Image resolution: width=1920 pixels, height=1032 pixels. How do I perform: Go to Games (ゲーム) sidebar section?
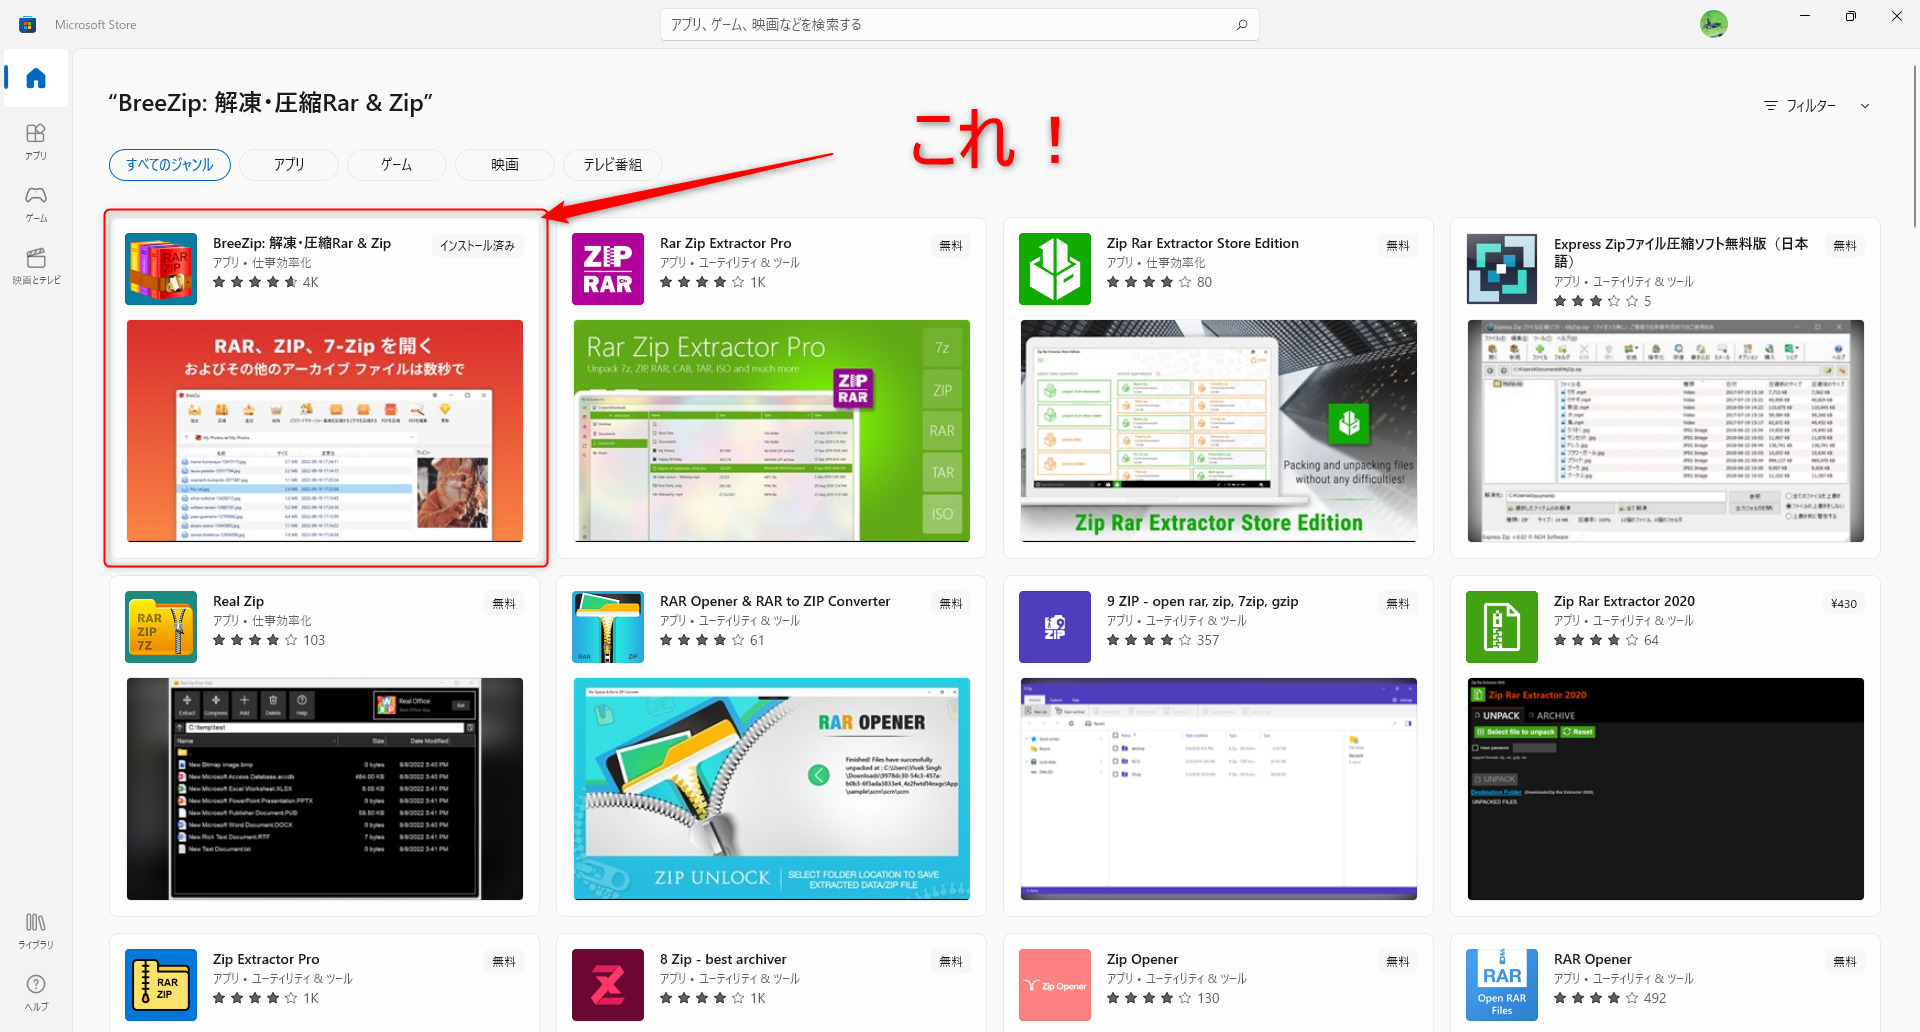(36, 203)
